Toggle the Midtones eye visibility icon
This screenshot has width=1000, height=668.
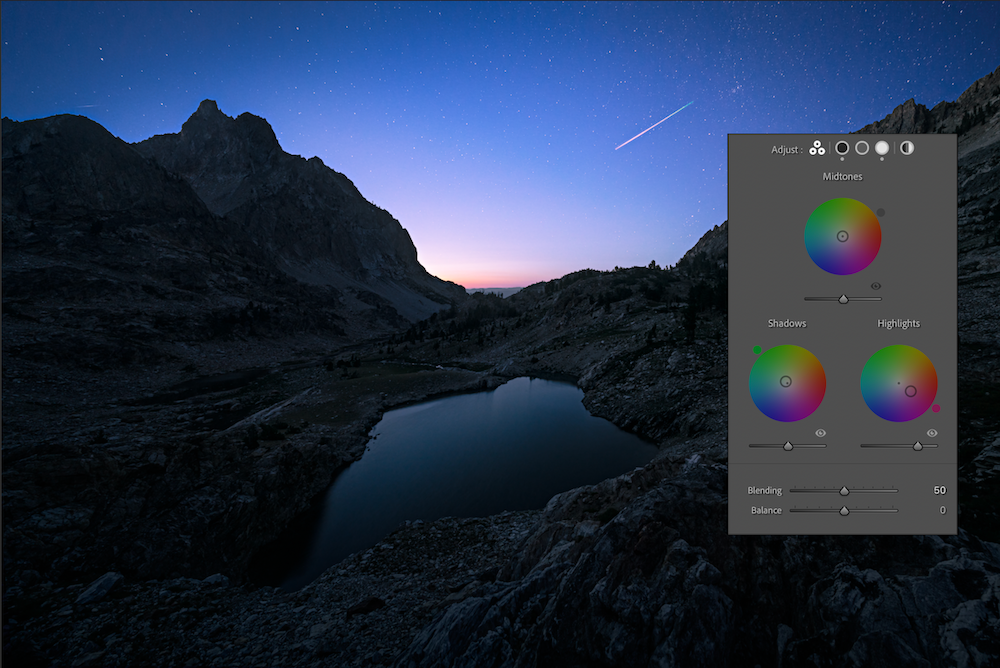[876, 286]
